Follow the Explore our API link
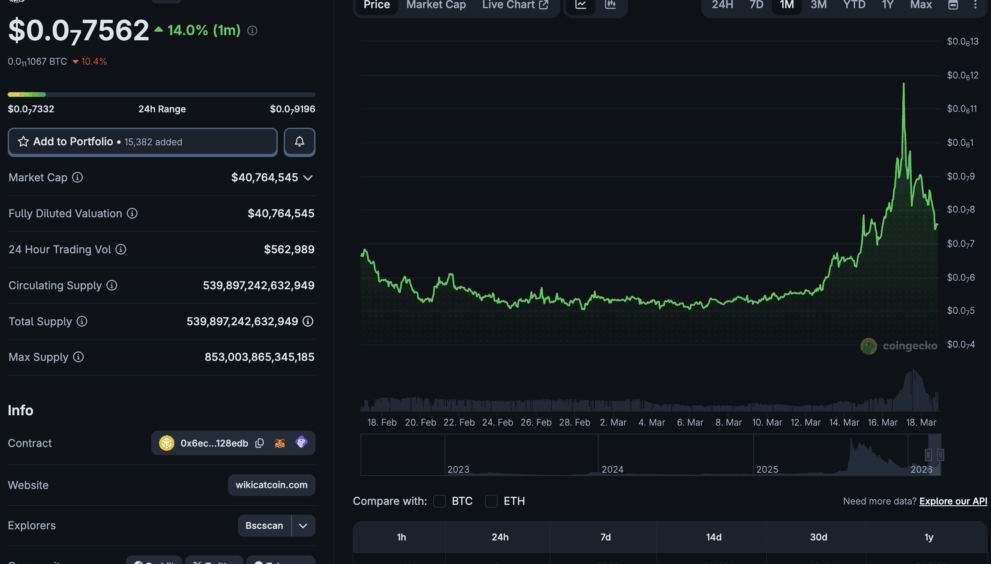Screen dimensions: 991x564 click(953, 501)
